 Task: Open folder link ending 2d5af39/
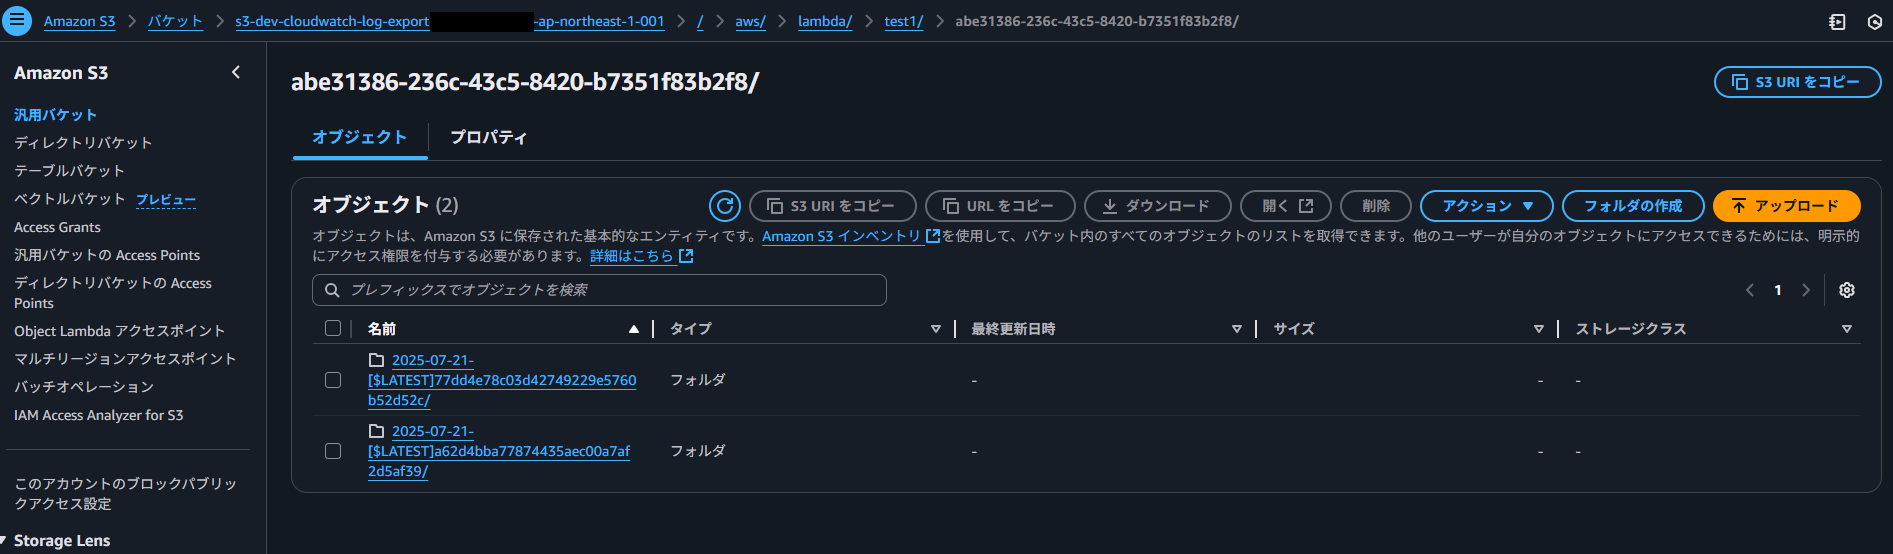(499, 451)
